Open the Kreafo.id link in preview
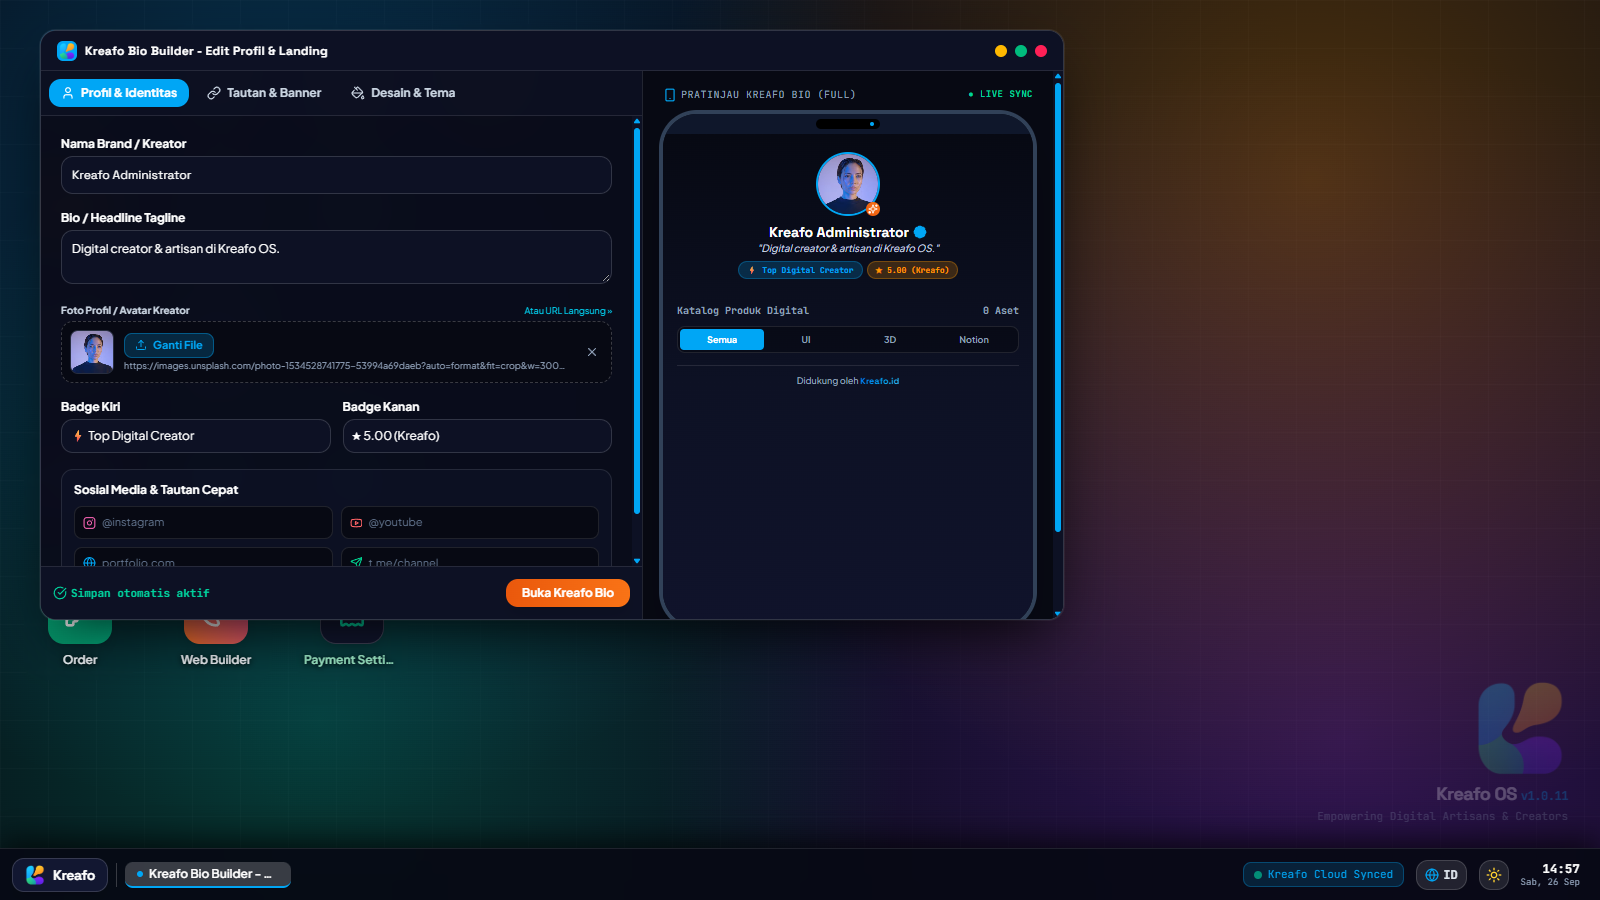Image resolution: width=1600 pixels, height=900 pixels. point(880,381)
